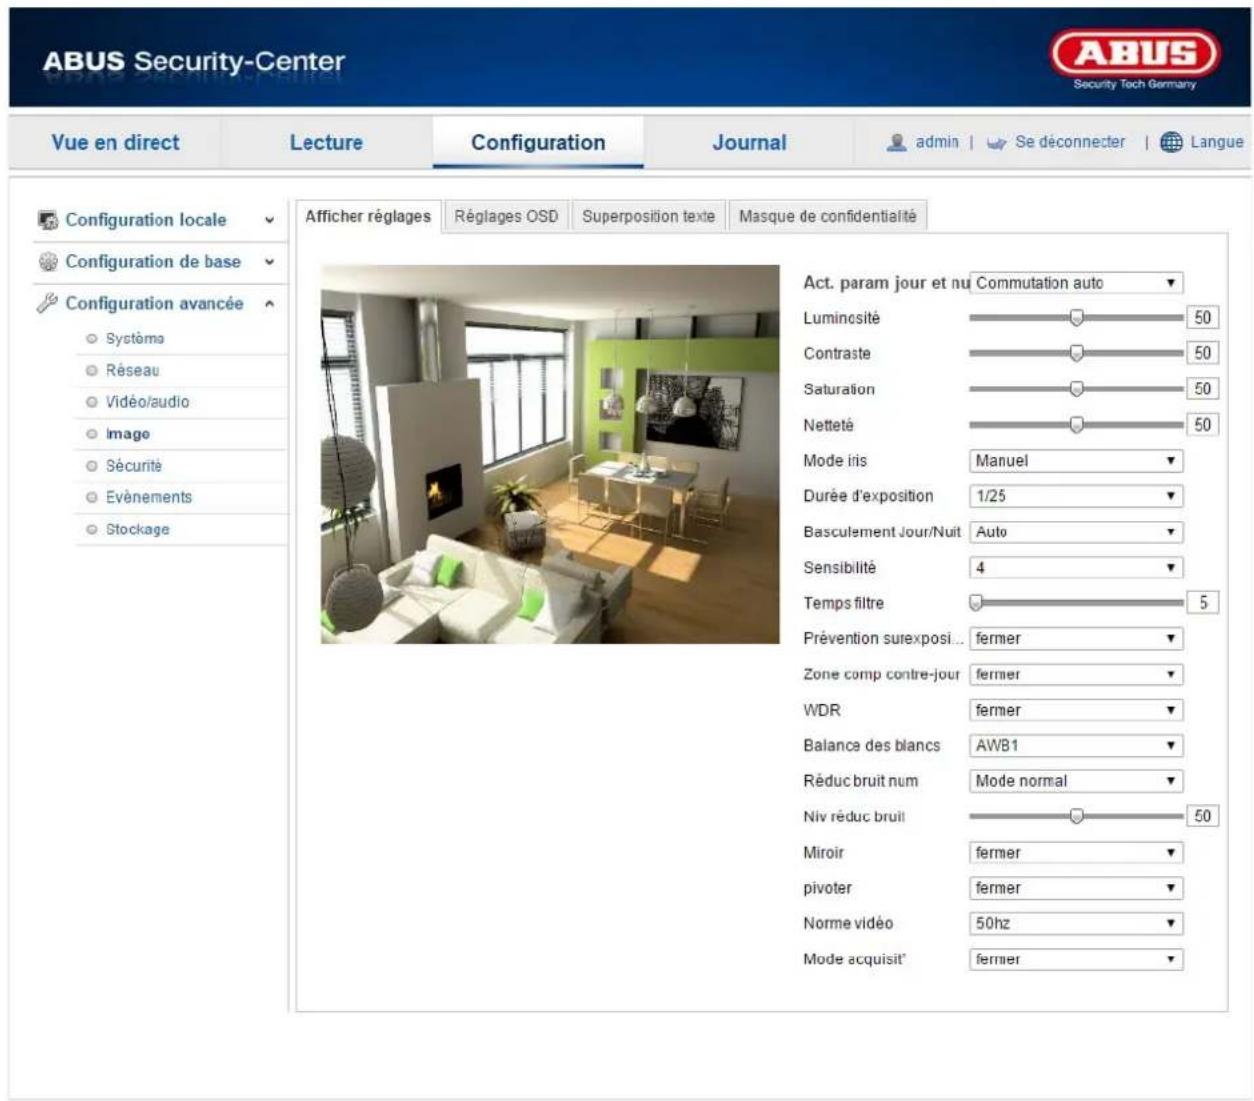Viewport: 1254px width, 1101px height.
Task: Open the Balance des blancs dropdown
Action: (1076, 746)
